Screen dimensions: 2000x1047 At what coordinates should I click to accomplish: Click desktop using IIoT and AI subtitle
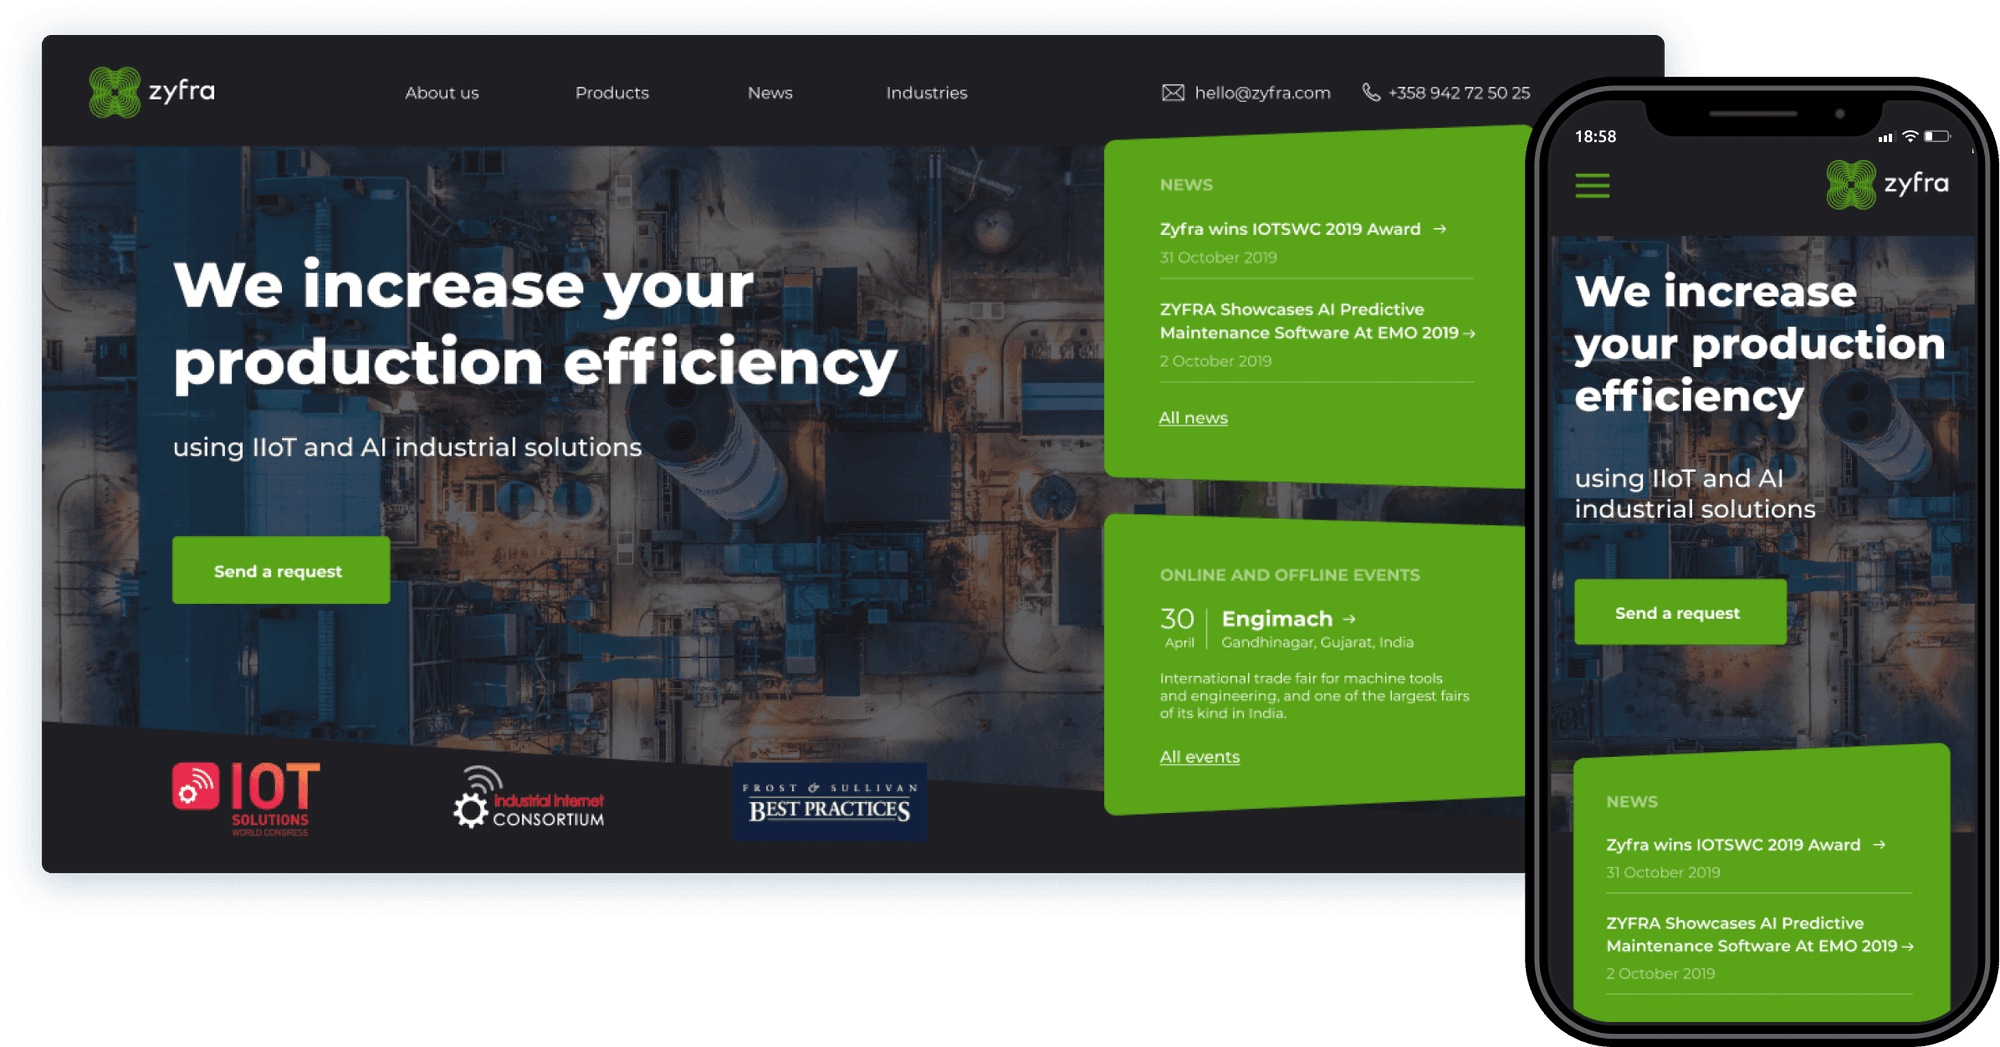(x=407, y=447)
